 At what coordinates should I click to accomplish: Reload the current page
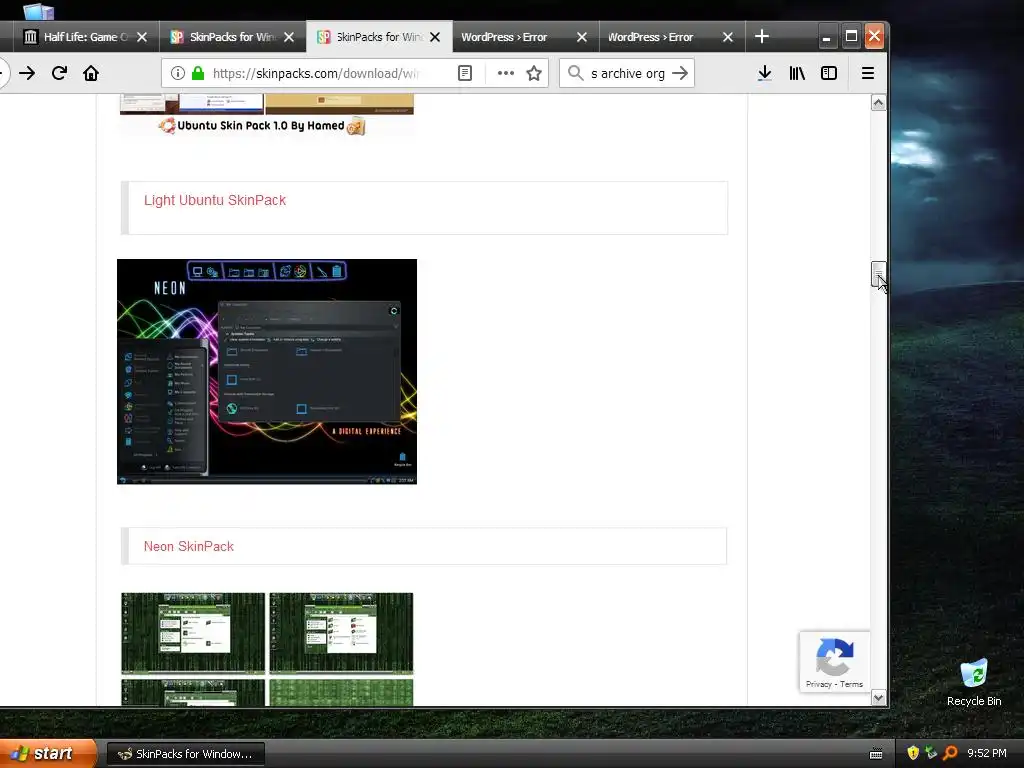[59, 73]
